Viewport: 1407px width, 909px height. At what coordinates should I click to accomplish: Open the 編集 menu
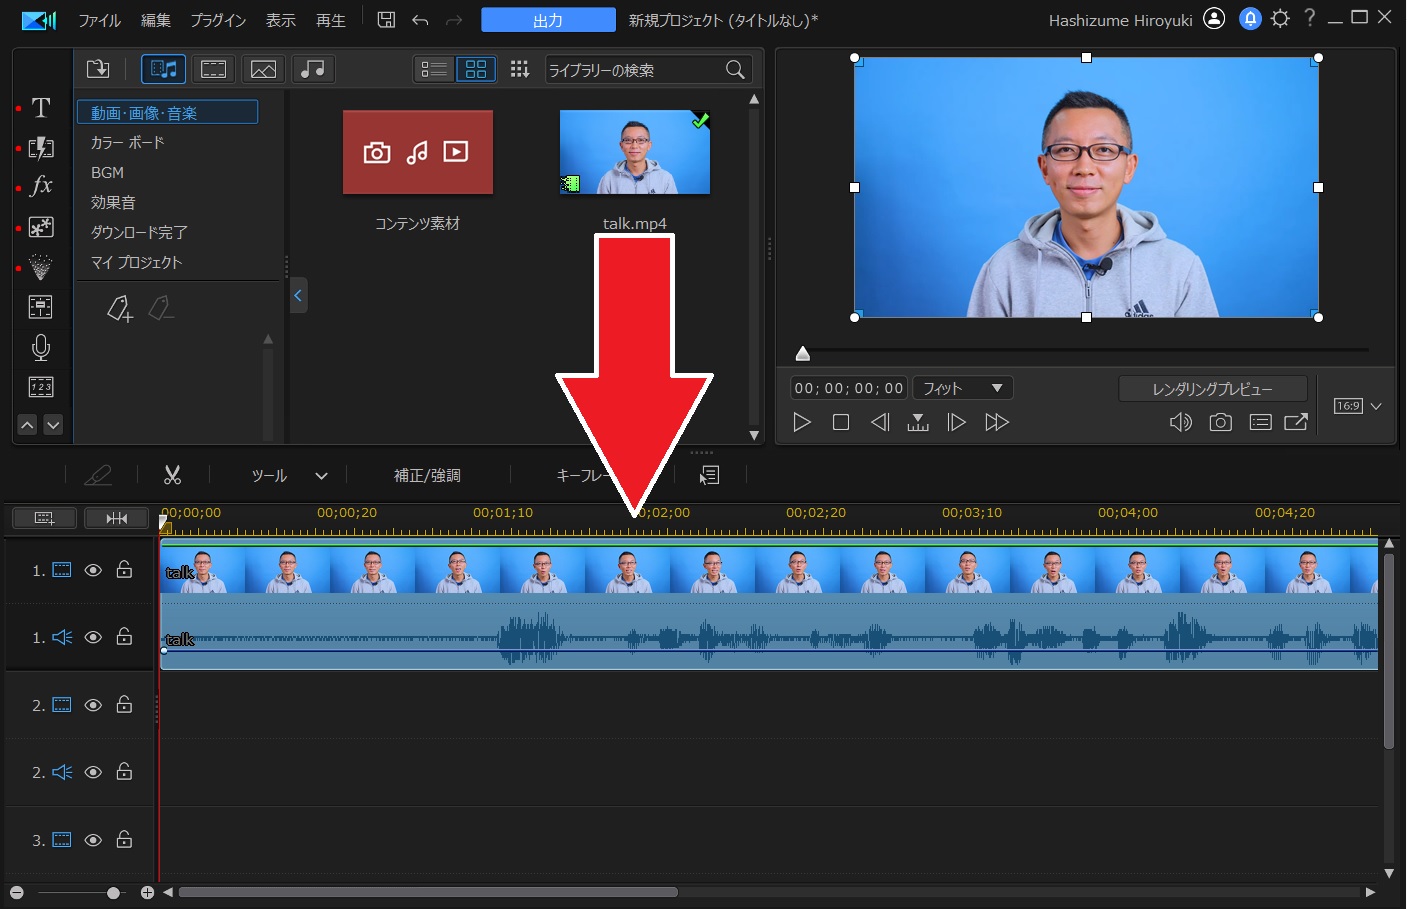click(156, 20)
